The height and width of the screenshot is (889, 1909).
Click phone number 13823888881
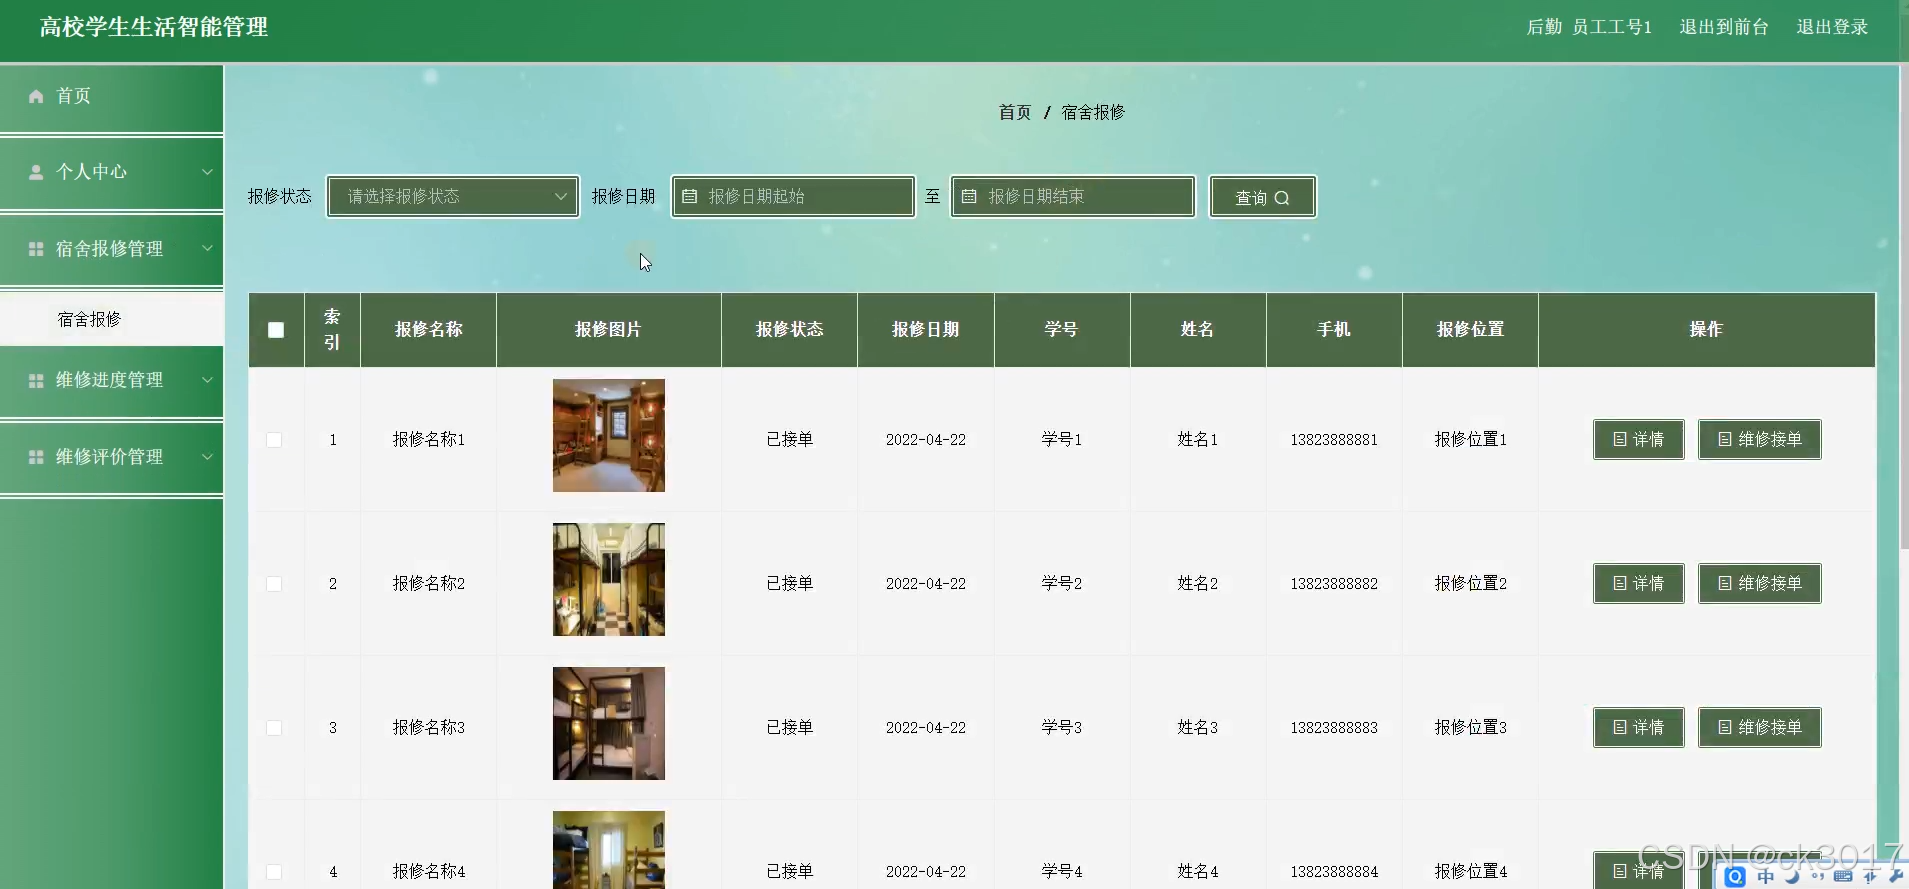1334,440
